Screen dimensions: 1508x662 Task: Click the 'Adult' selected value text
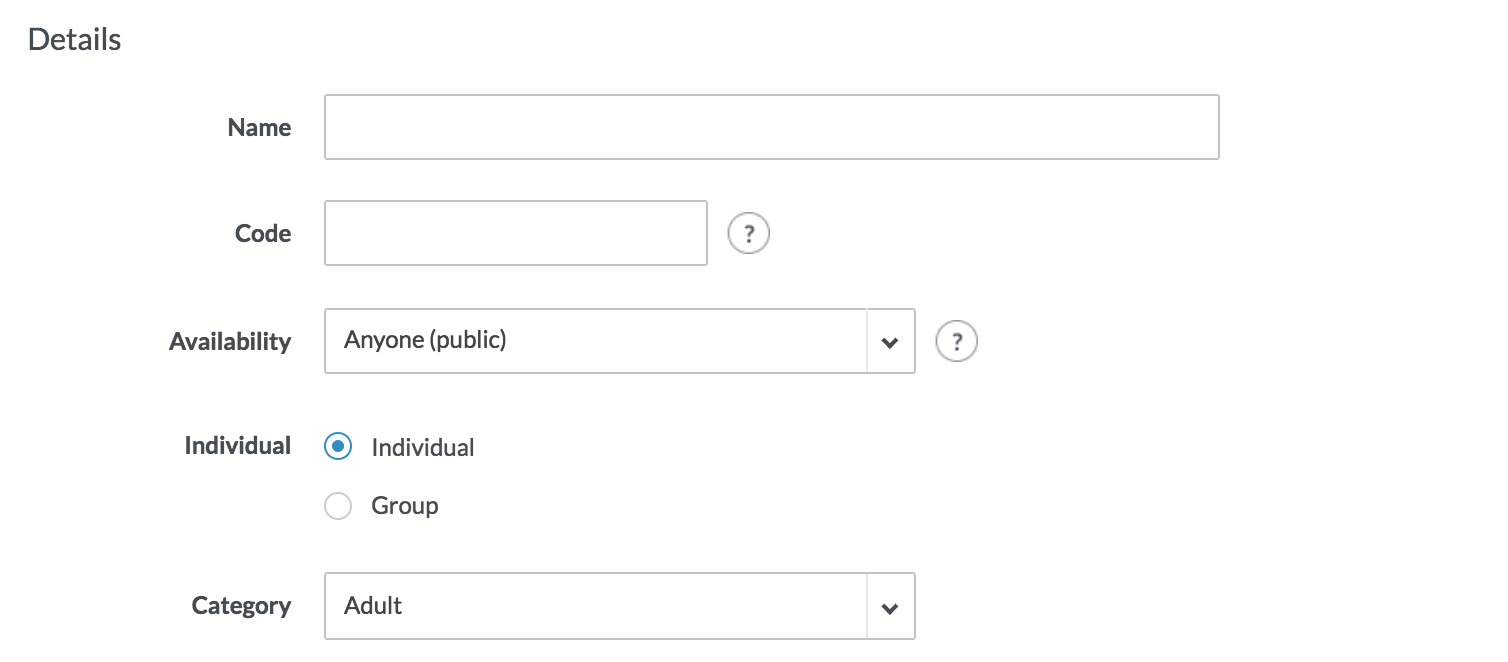click(x=373, y=606)
